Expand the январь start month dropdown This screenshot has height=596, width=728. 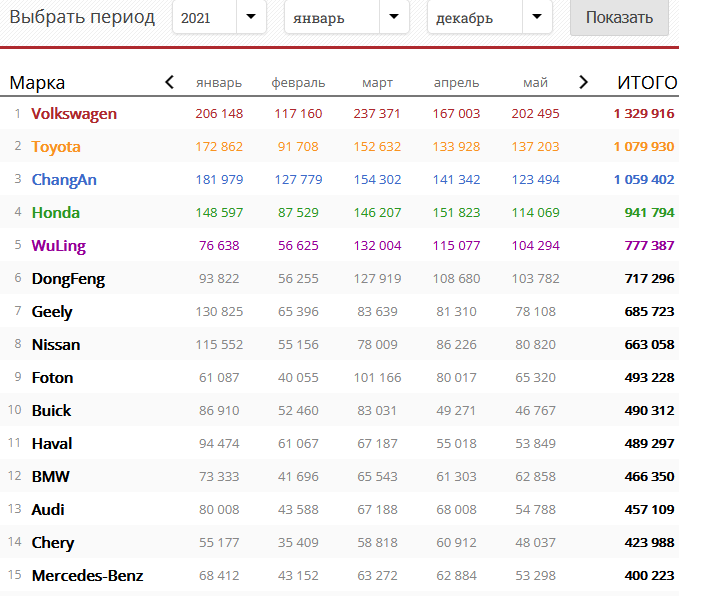(x=346, y=17)
